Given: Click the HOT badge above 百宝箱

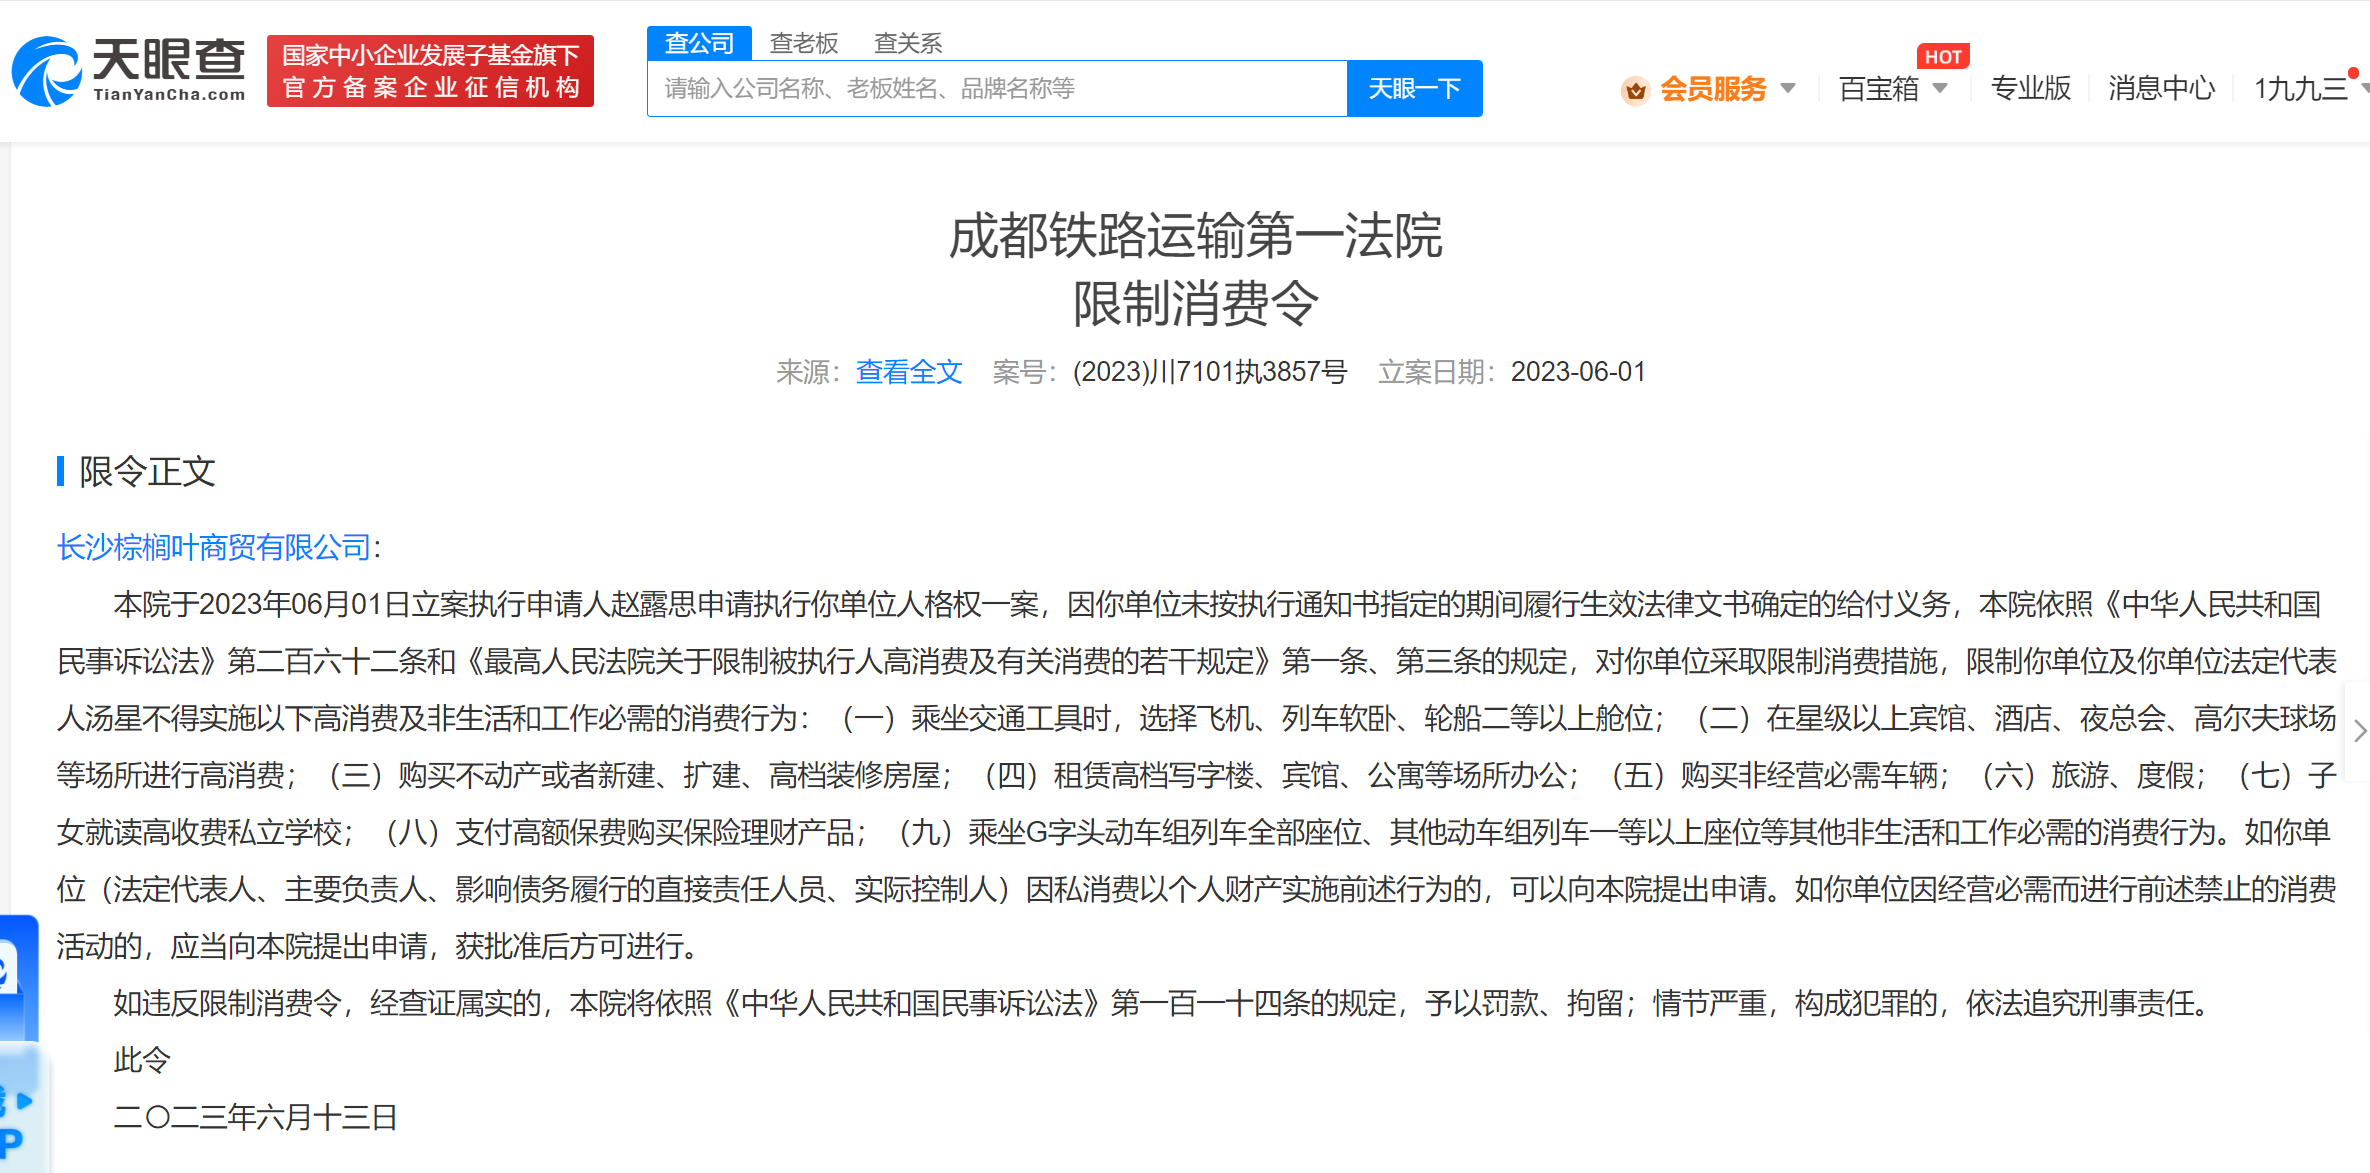Looking at the screenshot, I should tap(1942, 57).
